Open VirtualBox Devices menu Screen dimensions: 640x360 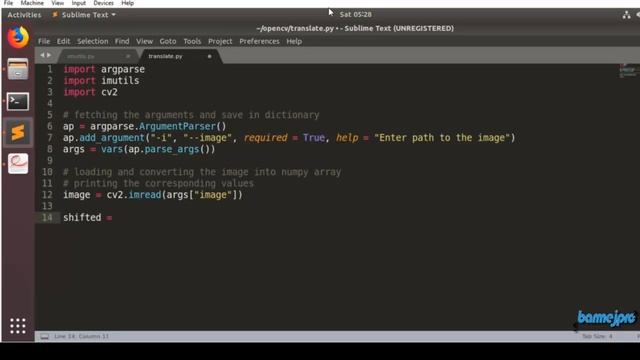(x=103, y=3)
